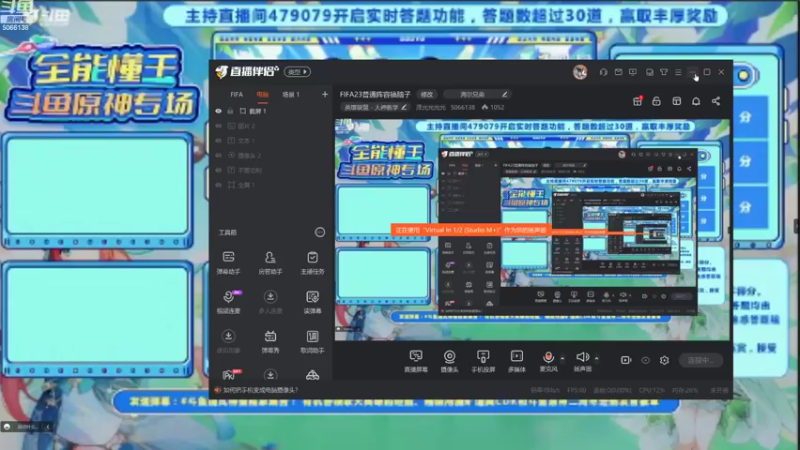
Task: Open the gift box icon with red dot
Action: pyautogui.click(x=637, y=101)
